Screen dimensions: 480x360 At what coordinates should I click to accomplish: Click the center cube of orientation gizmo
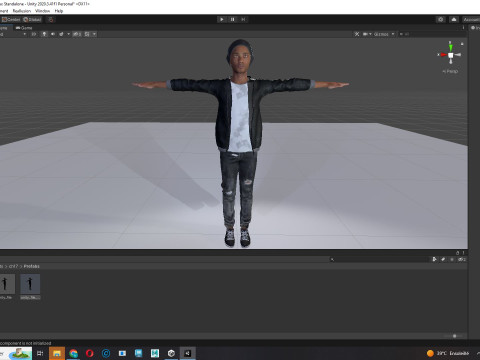[x=451, y=55]
